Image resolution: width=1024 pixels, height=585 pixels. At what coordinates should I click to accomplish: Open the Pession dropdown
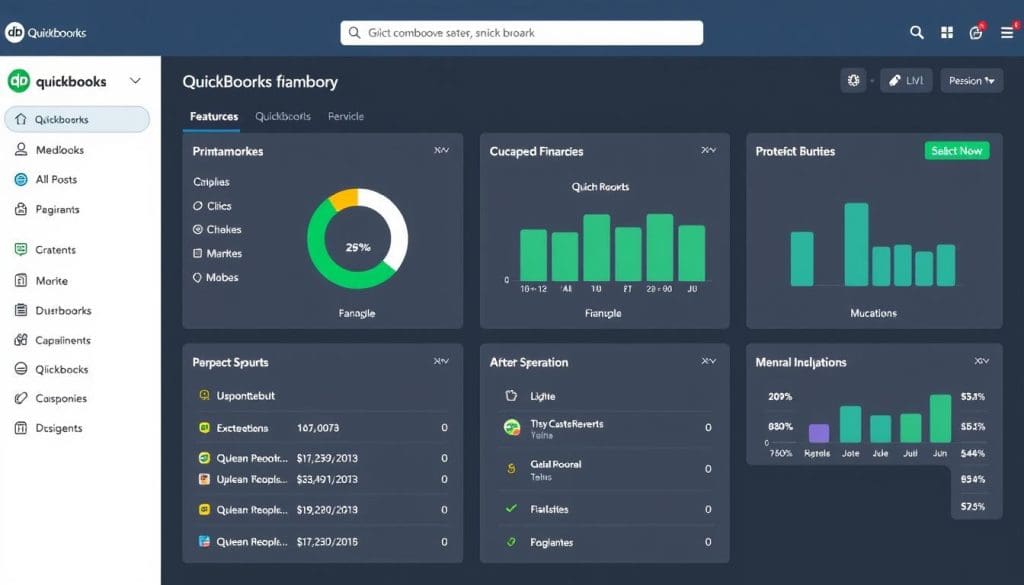pos(971,81)
